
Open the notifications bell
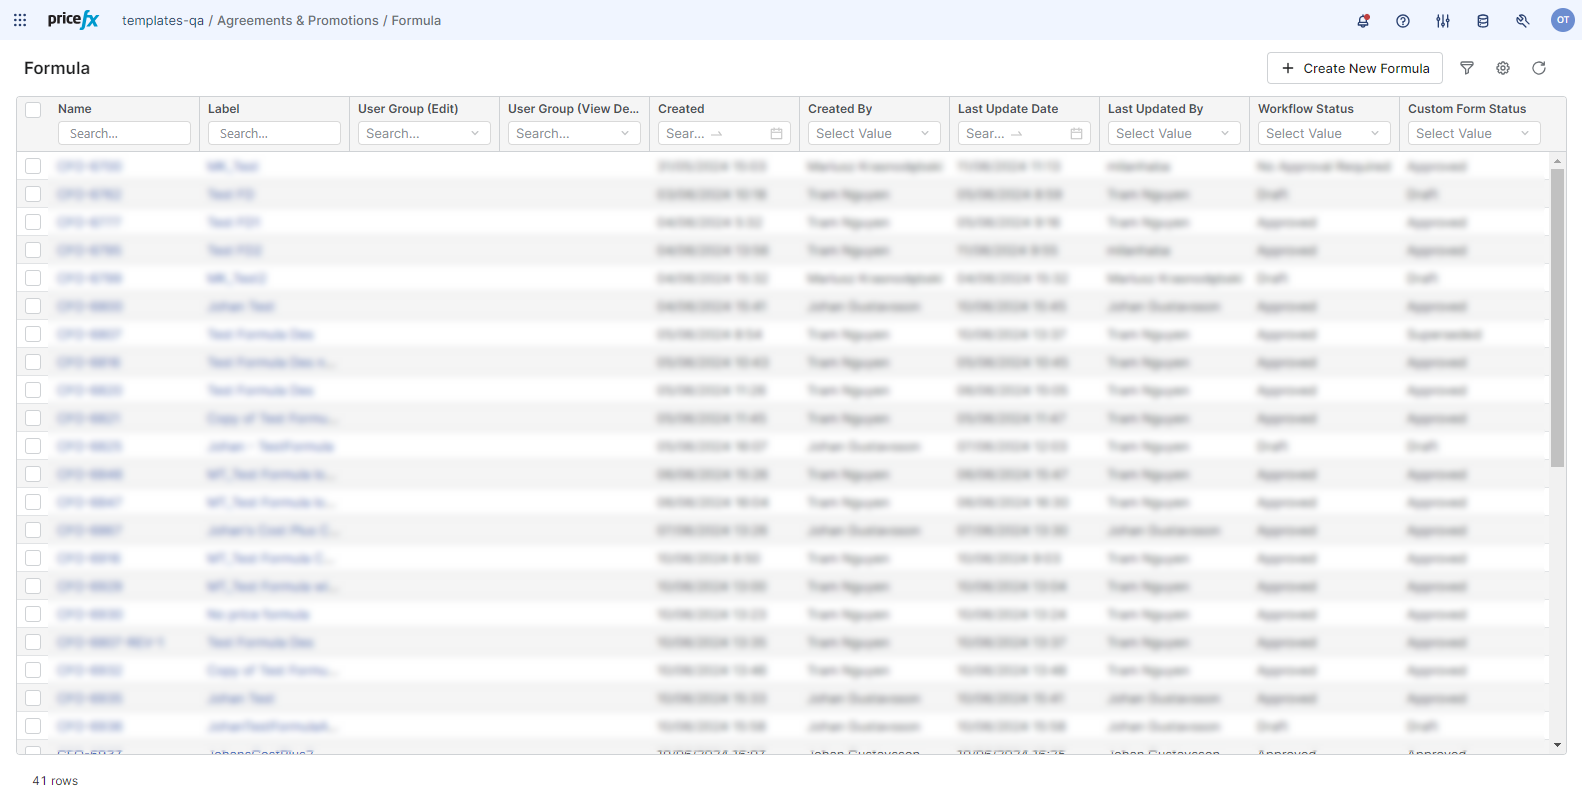(x=1363, y=20)
